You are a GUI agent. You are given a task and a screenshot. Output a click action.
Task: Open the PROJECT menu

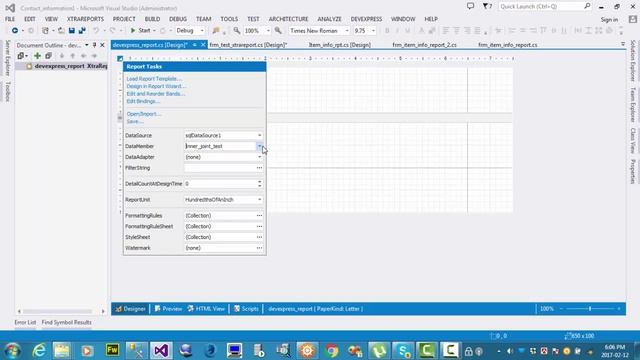(x=124, y=19)
